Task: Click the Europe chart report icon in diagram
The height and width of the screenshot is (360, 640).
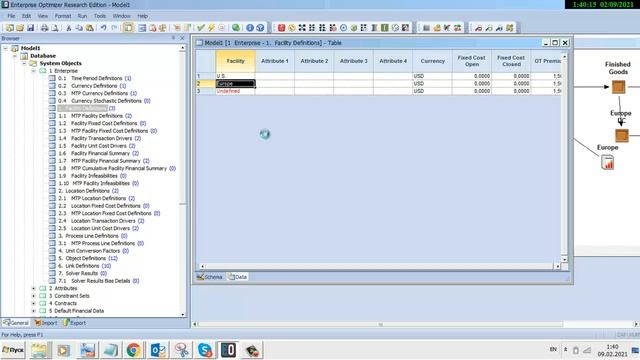Action: 607,162
